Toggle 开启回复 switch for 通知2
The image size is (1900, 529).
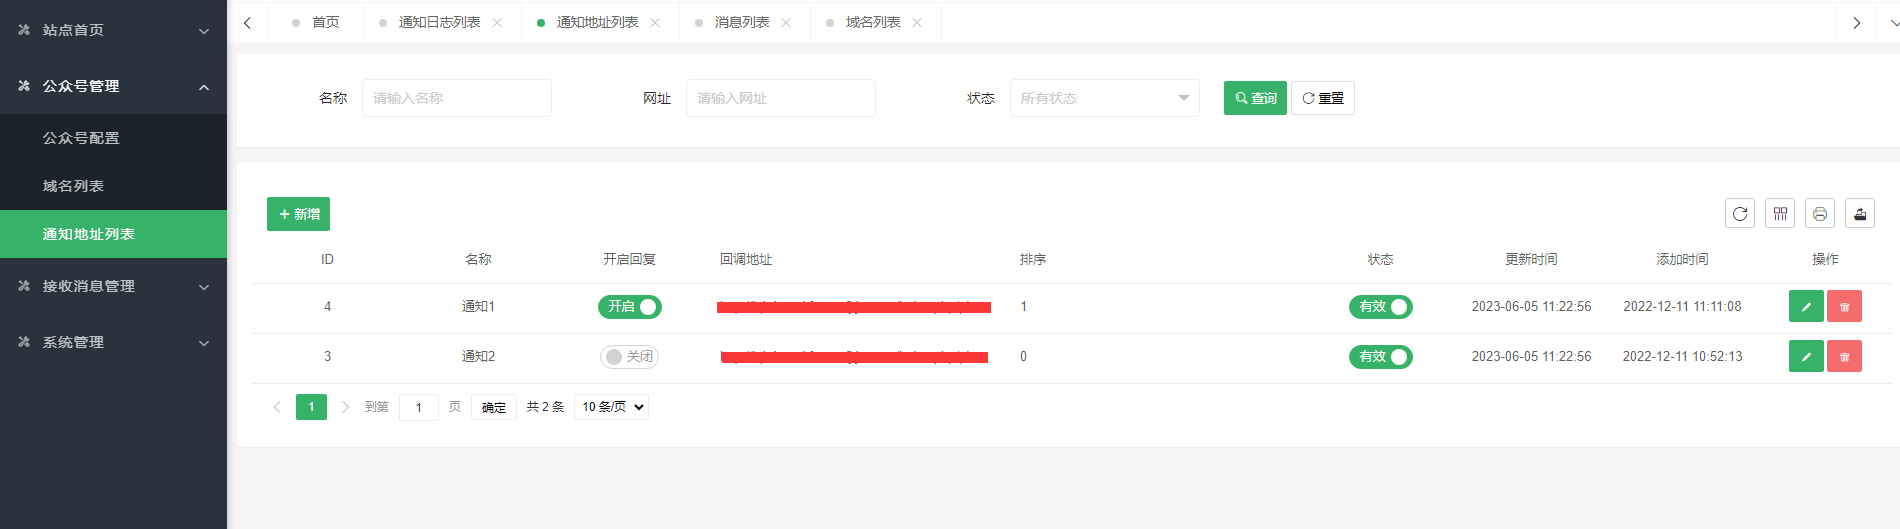click(629, 356)
